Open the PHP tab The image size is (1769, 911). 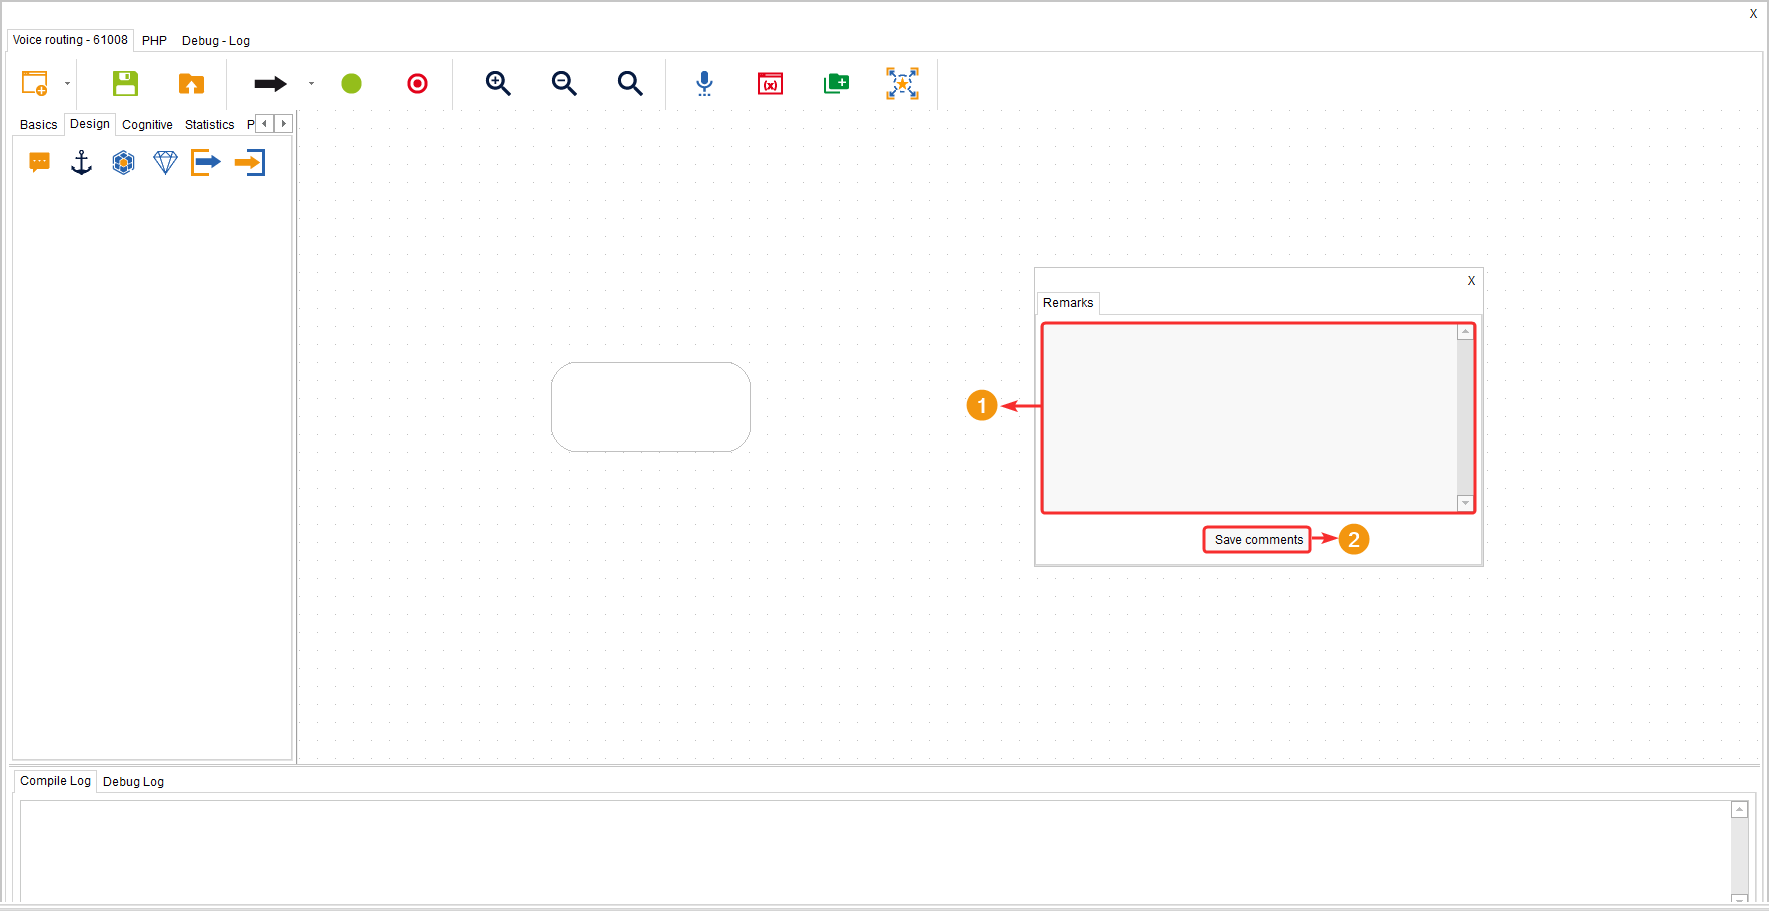tap(154, 41)
